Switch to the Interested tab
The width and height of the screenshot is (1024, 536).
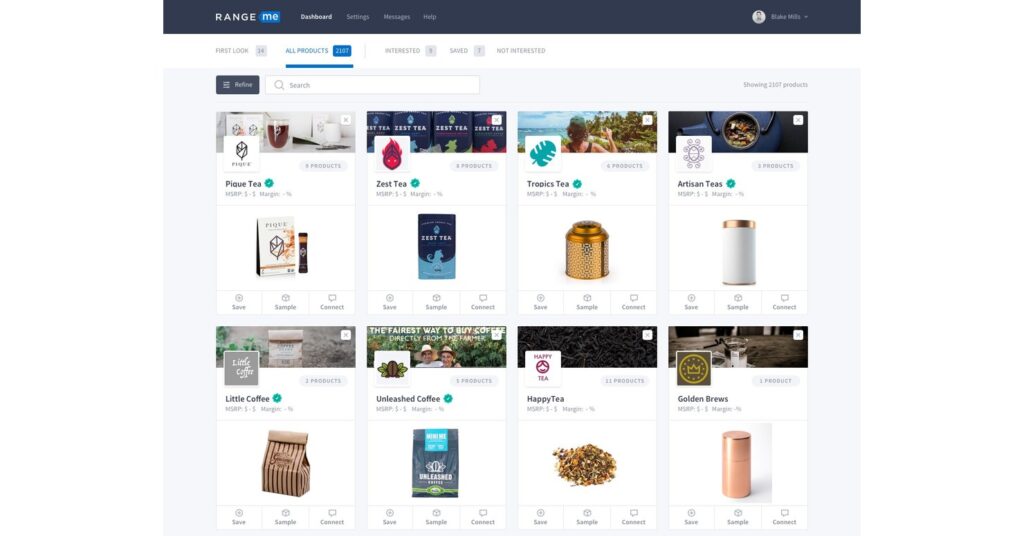coord(409,51)
